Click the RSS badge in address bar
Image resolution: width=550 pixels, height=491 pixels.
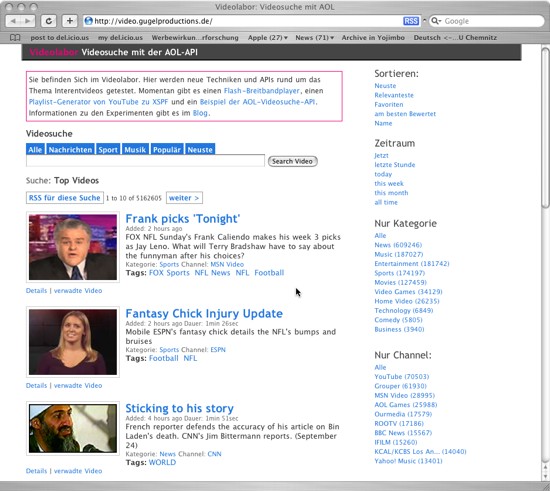[x=411, y=21]
